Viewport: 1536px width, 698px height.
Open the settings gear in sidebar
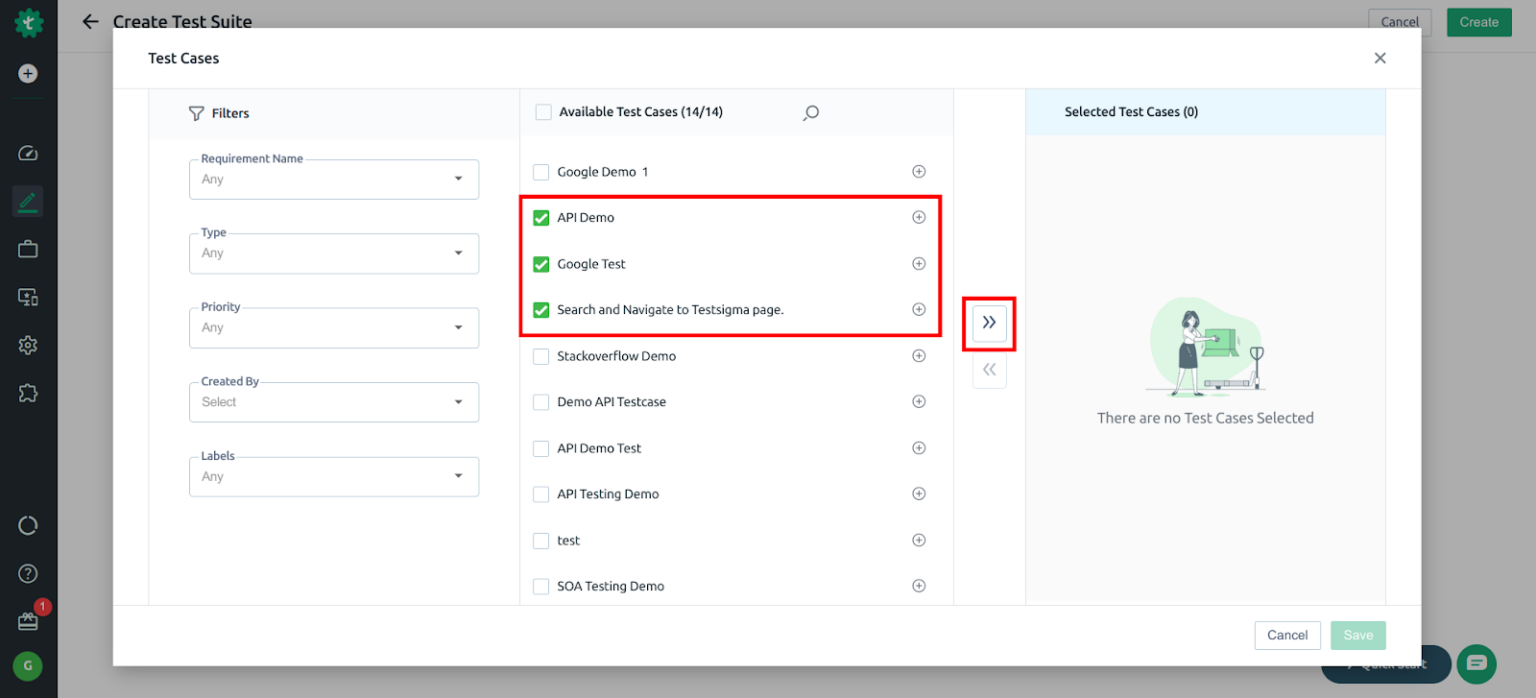(28, 345)
